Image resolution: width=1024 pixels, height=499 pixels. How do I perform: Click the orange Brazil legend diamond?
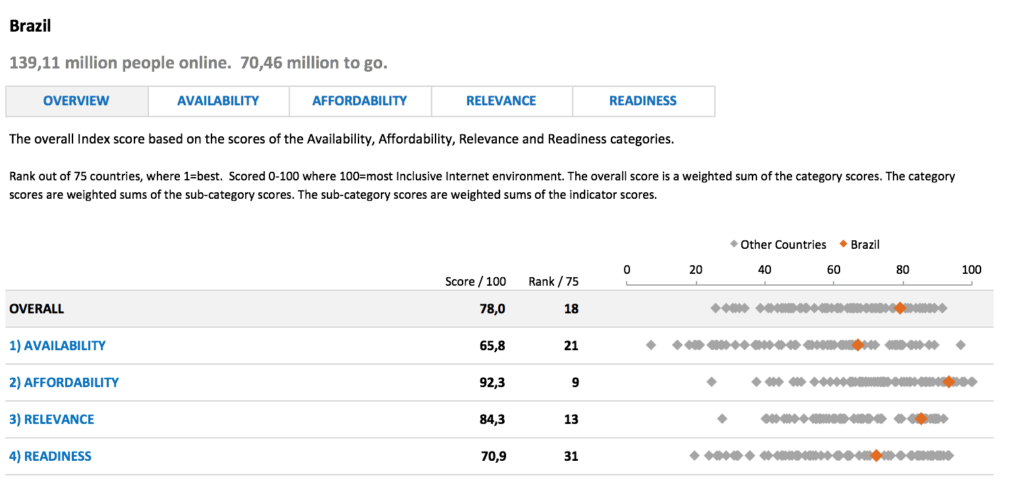tap(843, 244)
